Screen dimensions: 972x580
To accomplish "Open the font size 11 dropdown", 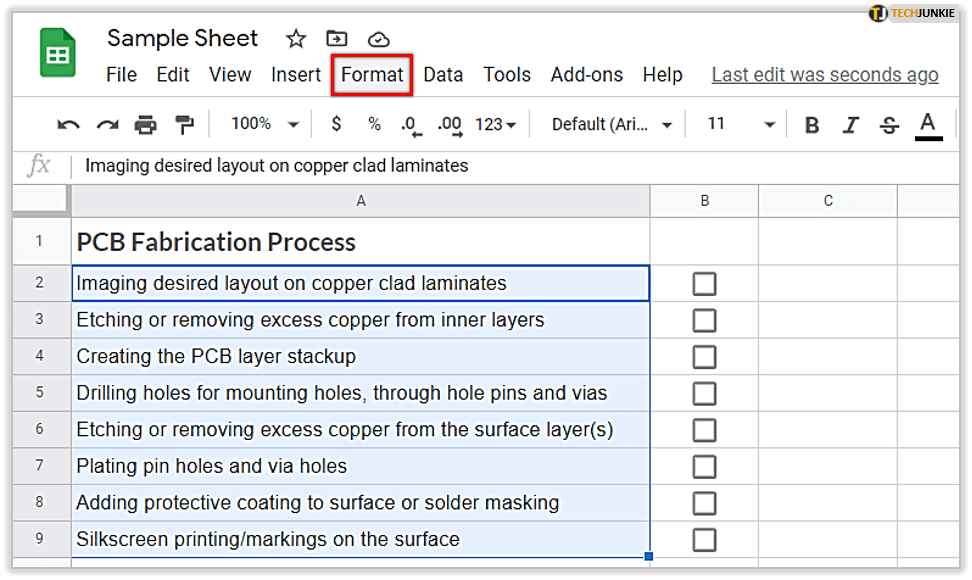I will click(x=740, y=124).
